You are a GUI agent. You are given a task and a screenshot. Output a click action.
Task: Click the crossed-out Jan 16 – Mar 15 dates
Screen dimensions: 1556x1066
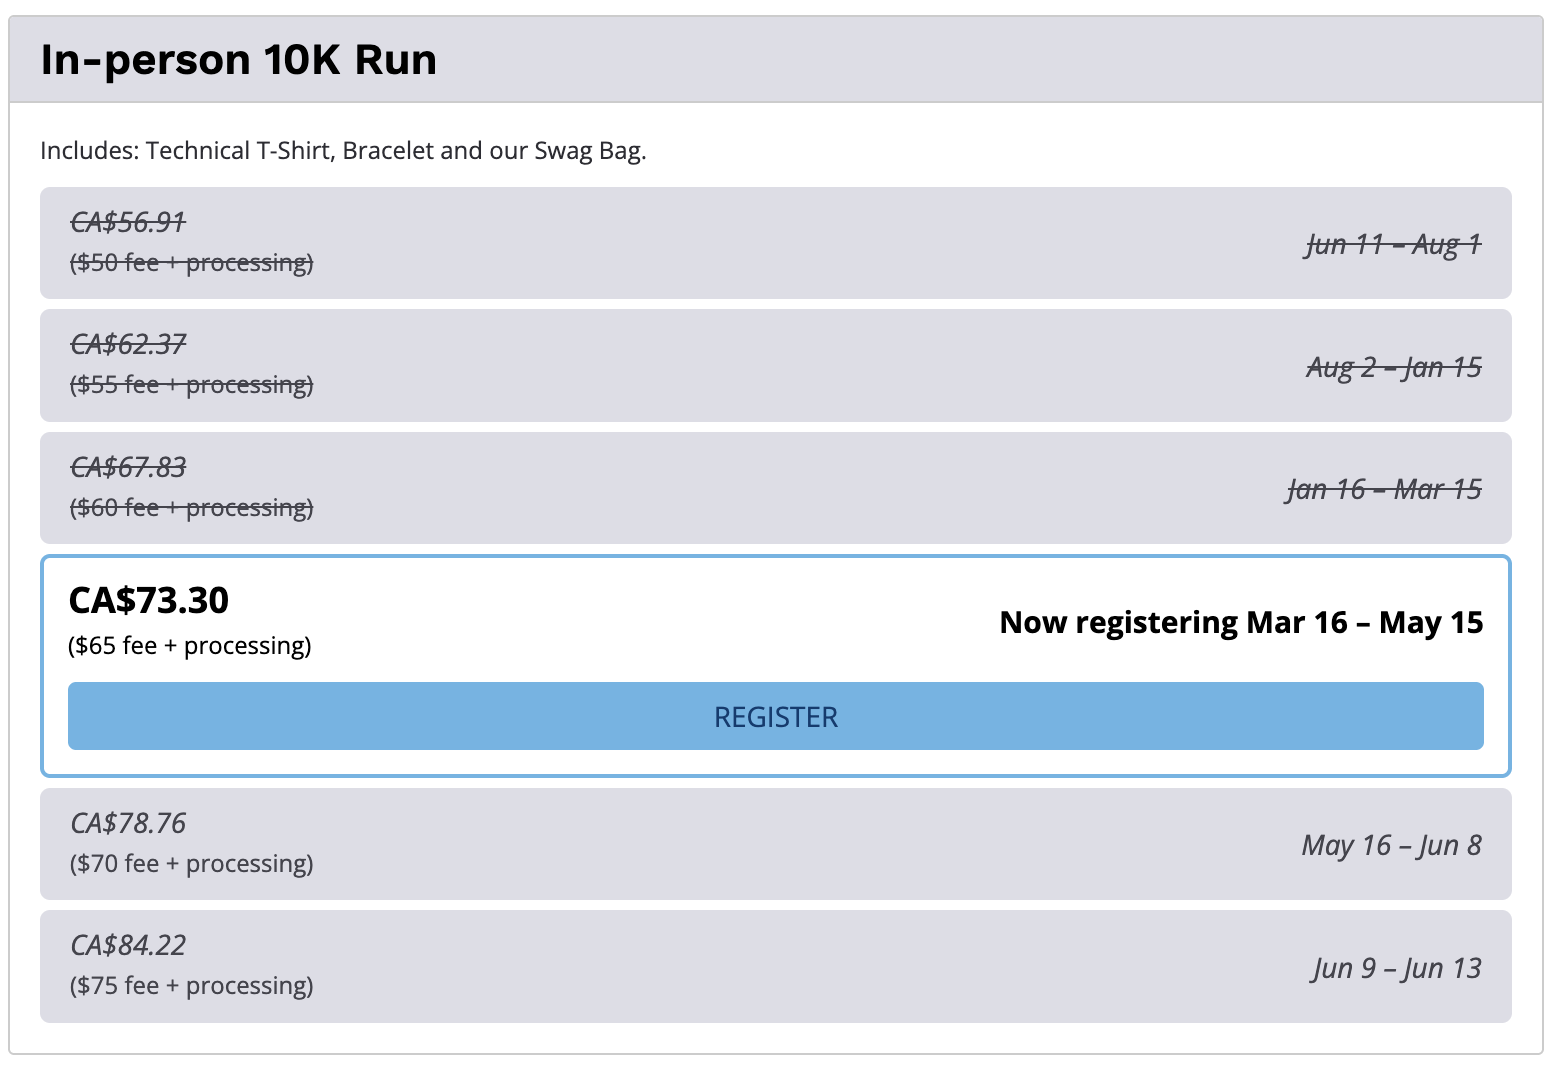1384,489
